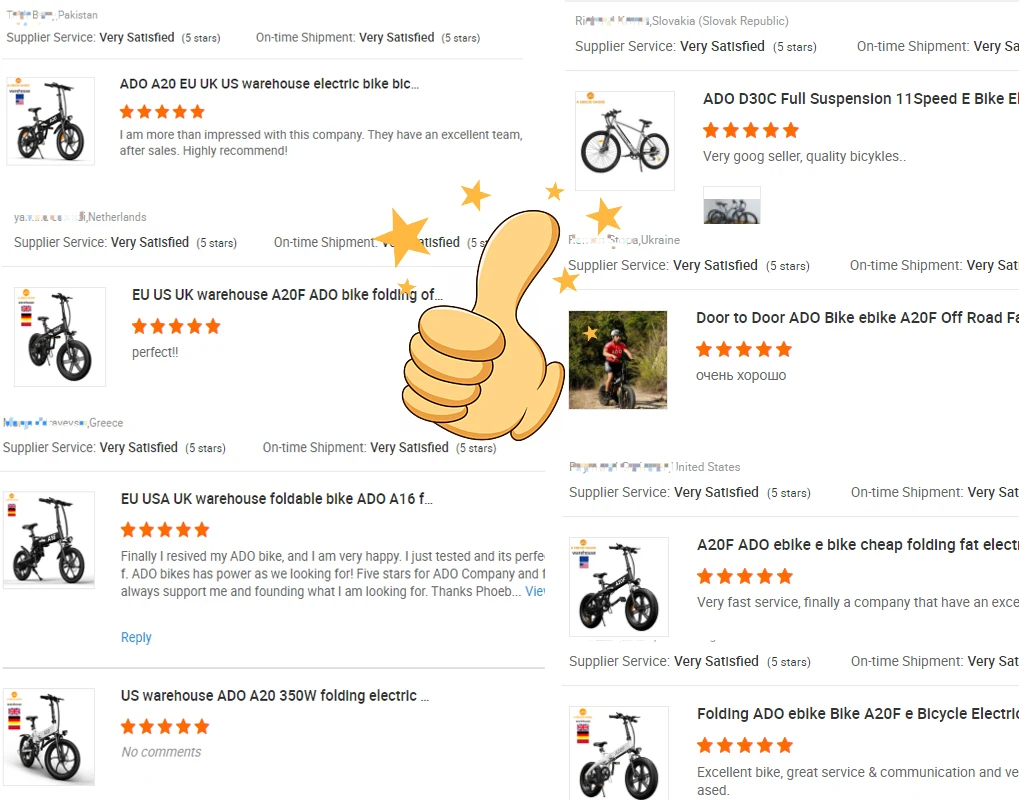Open the ADO D30C mountain bike thumbnail

click(x=625, y=140)
